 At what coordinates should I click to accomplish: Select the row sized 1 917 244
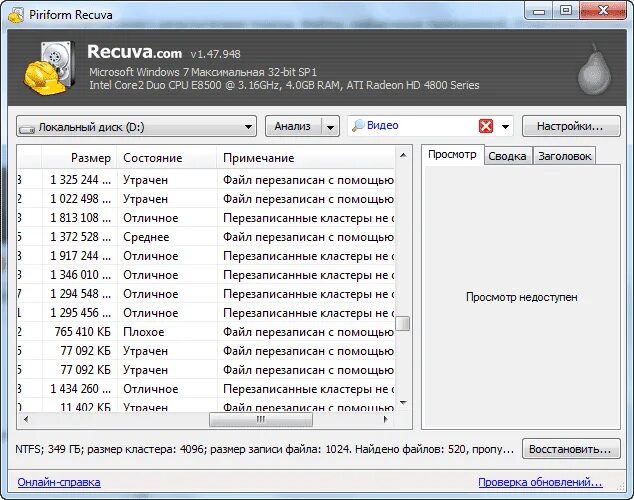pos(206,255)
